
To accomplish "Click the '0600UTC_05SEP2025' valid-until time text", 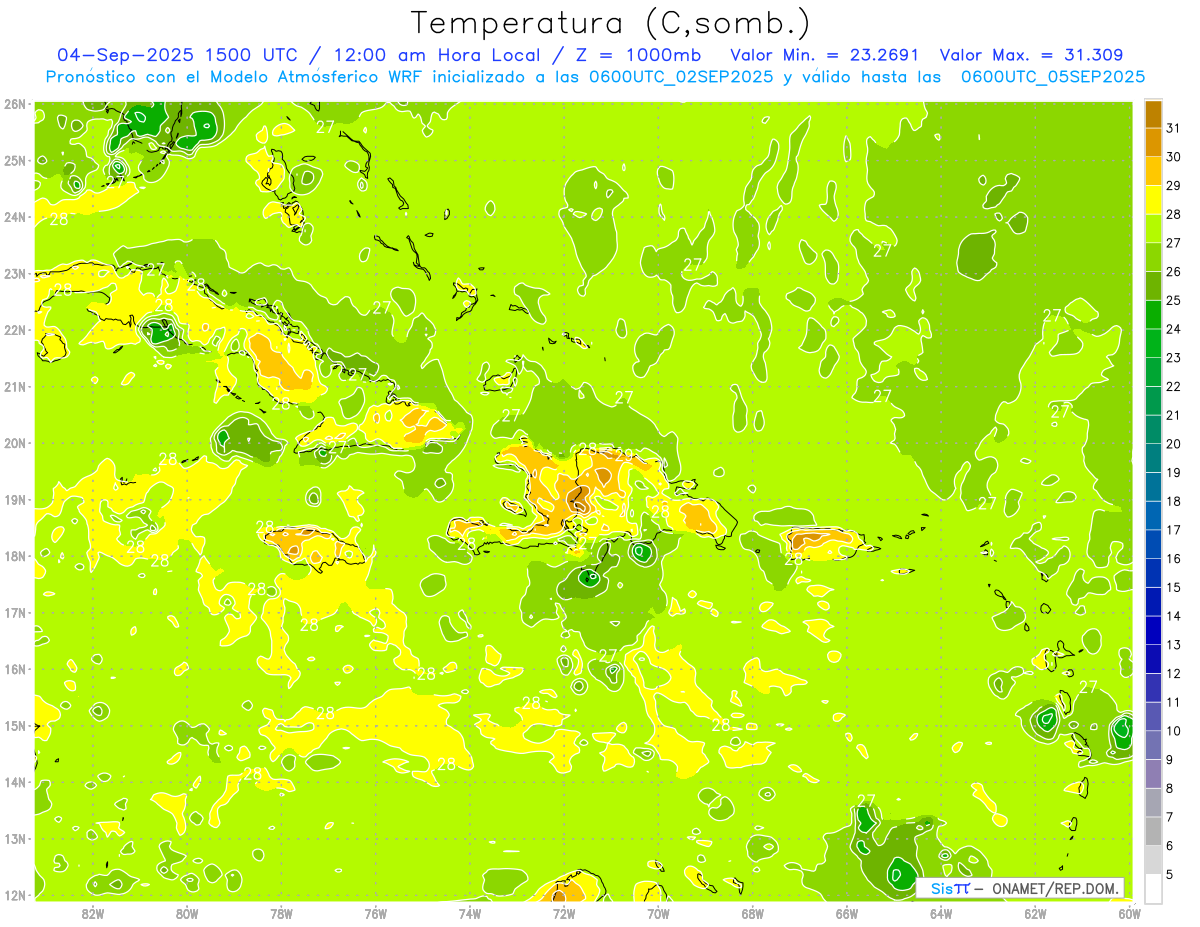I will click(1054, 77).
